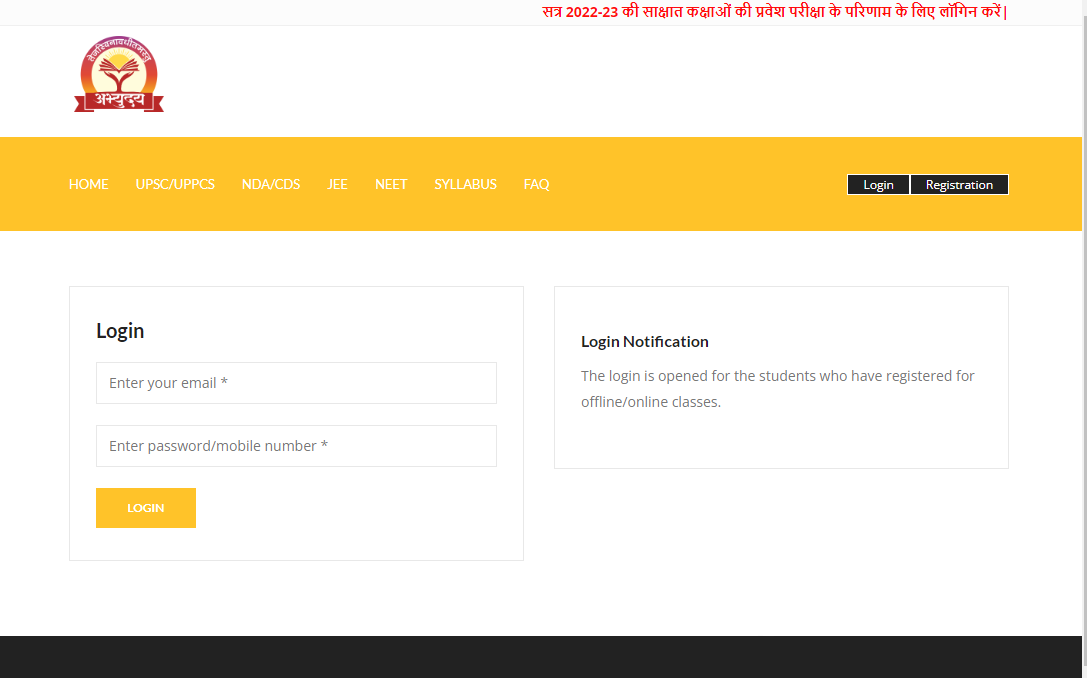Open the SYLLABUS page
Image resolution: width=1087 pixels, height=678 pixels.
point(465,184)
